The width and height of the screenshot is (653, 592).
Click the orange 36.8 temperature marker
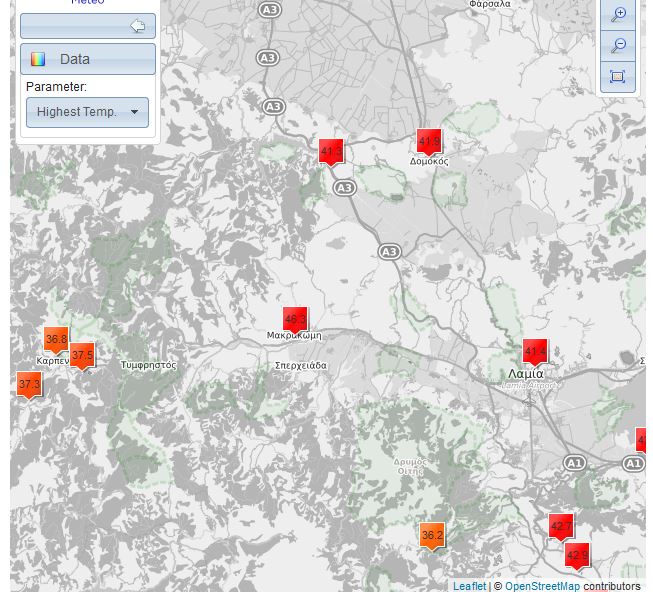click(56, 340)
